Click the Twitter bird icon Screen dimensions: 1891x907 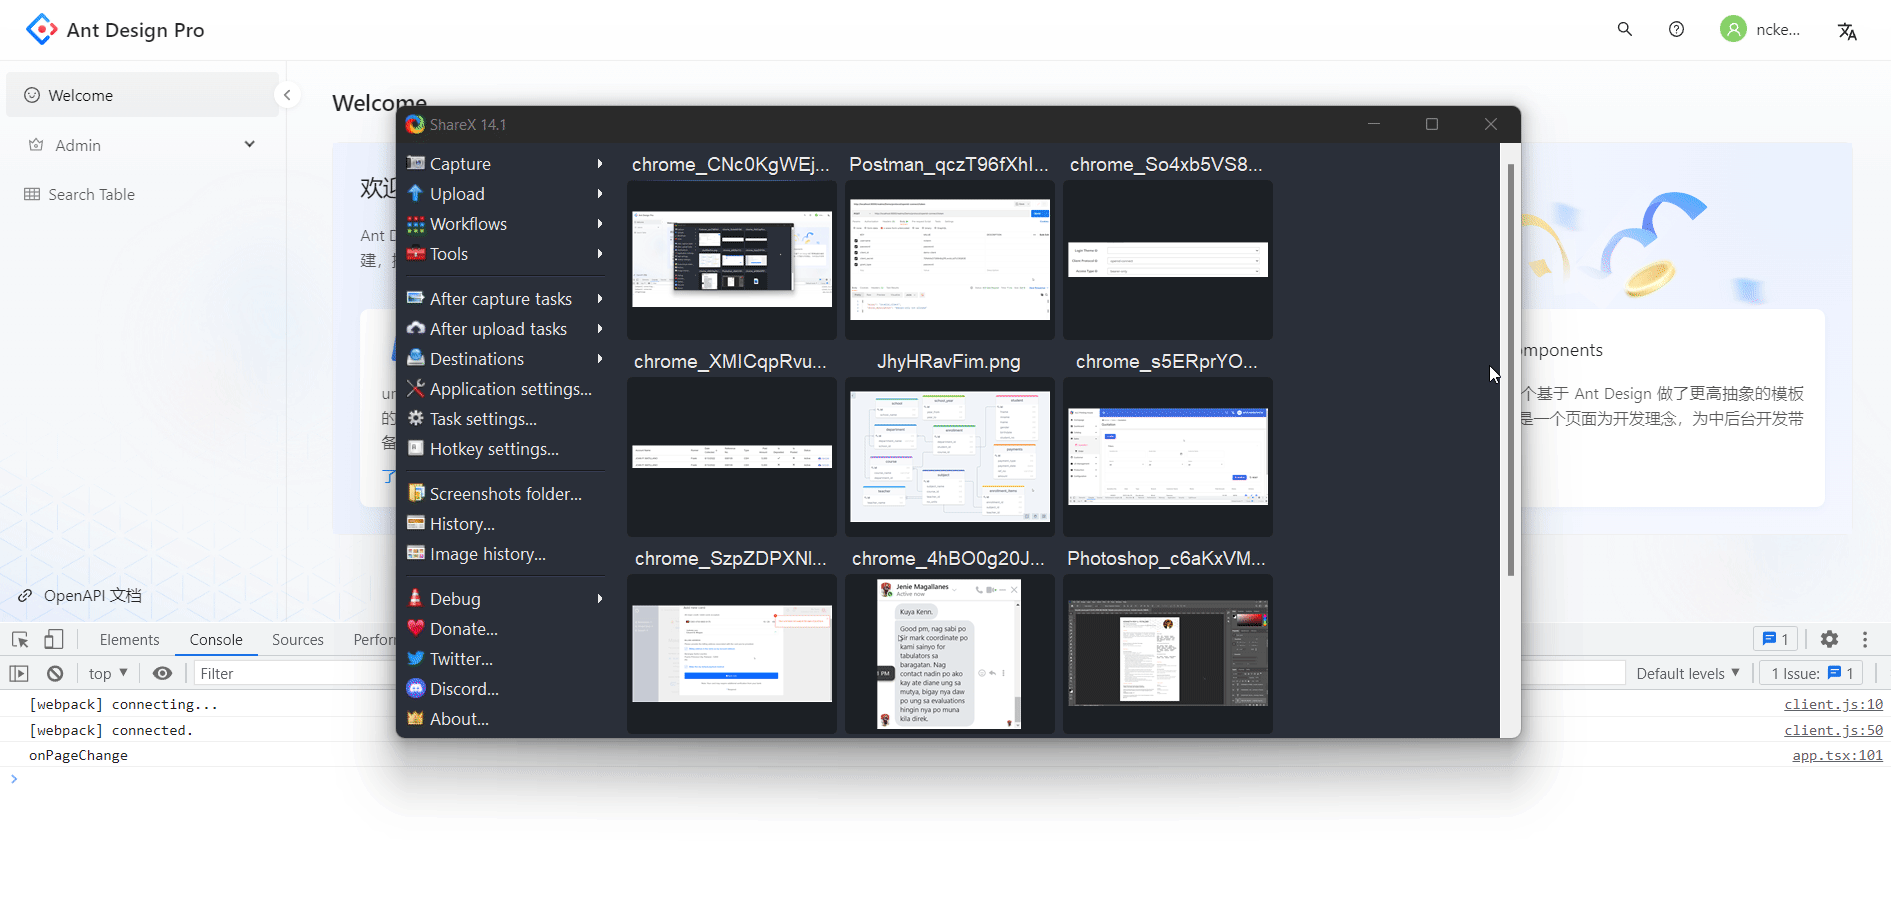tap(416, 658)
